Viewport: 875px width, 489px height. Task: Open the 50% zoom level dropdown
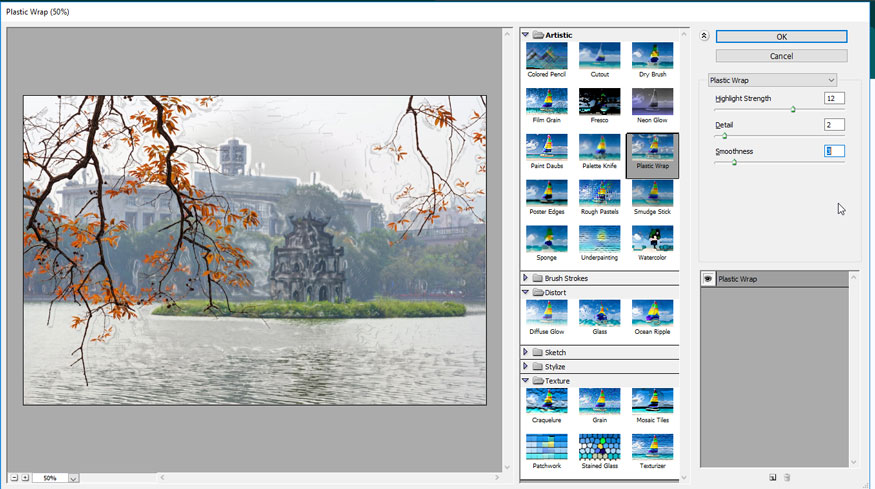coord(73,479)
